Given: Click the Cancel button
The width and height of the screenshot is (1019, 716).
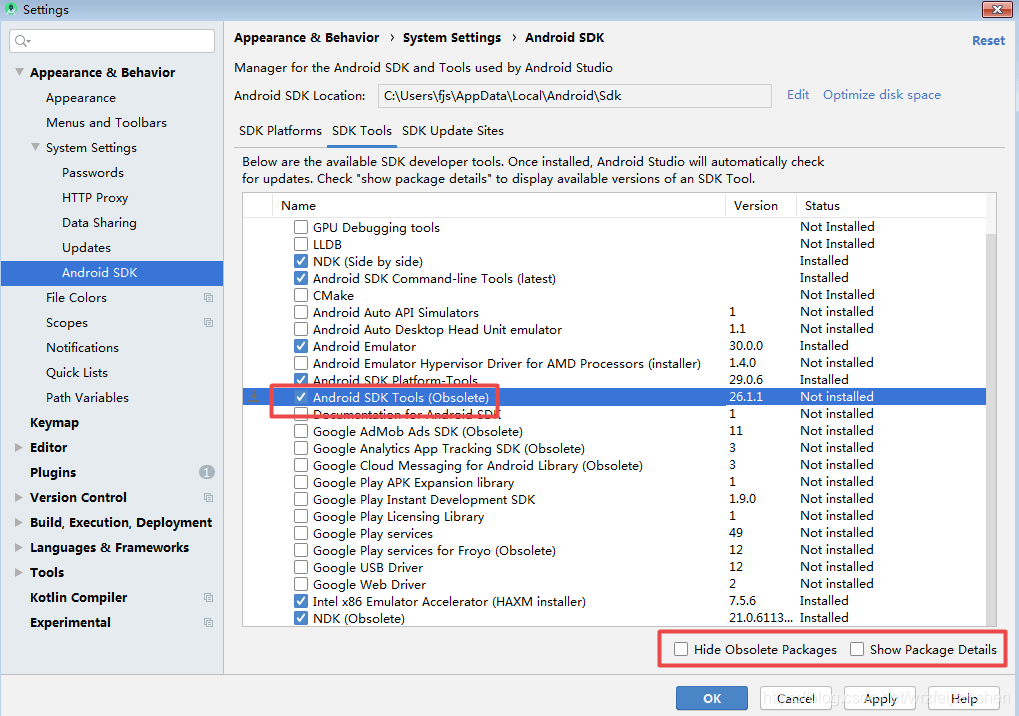Looking at the screenshot, I should tap(795, 698).
